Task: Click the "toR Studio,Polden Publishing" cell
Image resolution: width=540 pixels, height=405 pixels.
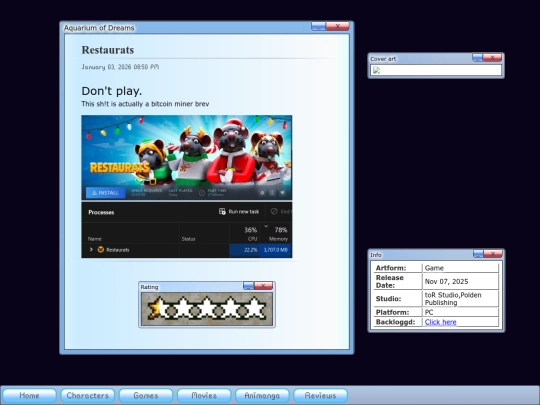Action: point(460,299)
